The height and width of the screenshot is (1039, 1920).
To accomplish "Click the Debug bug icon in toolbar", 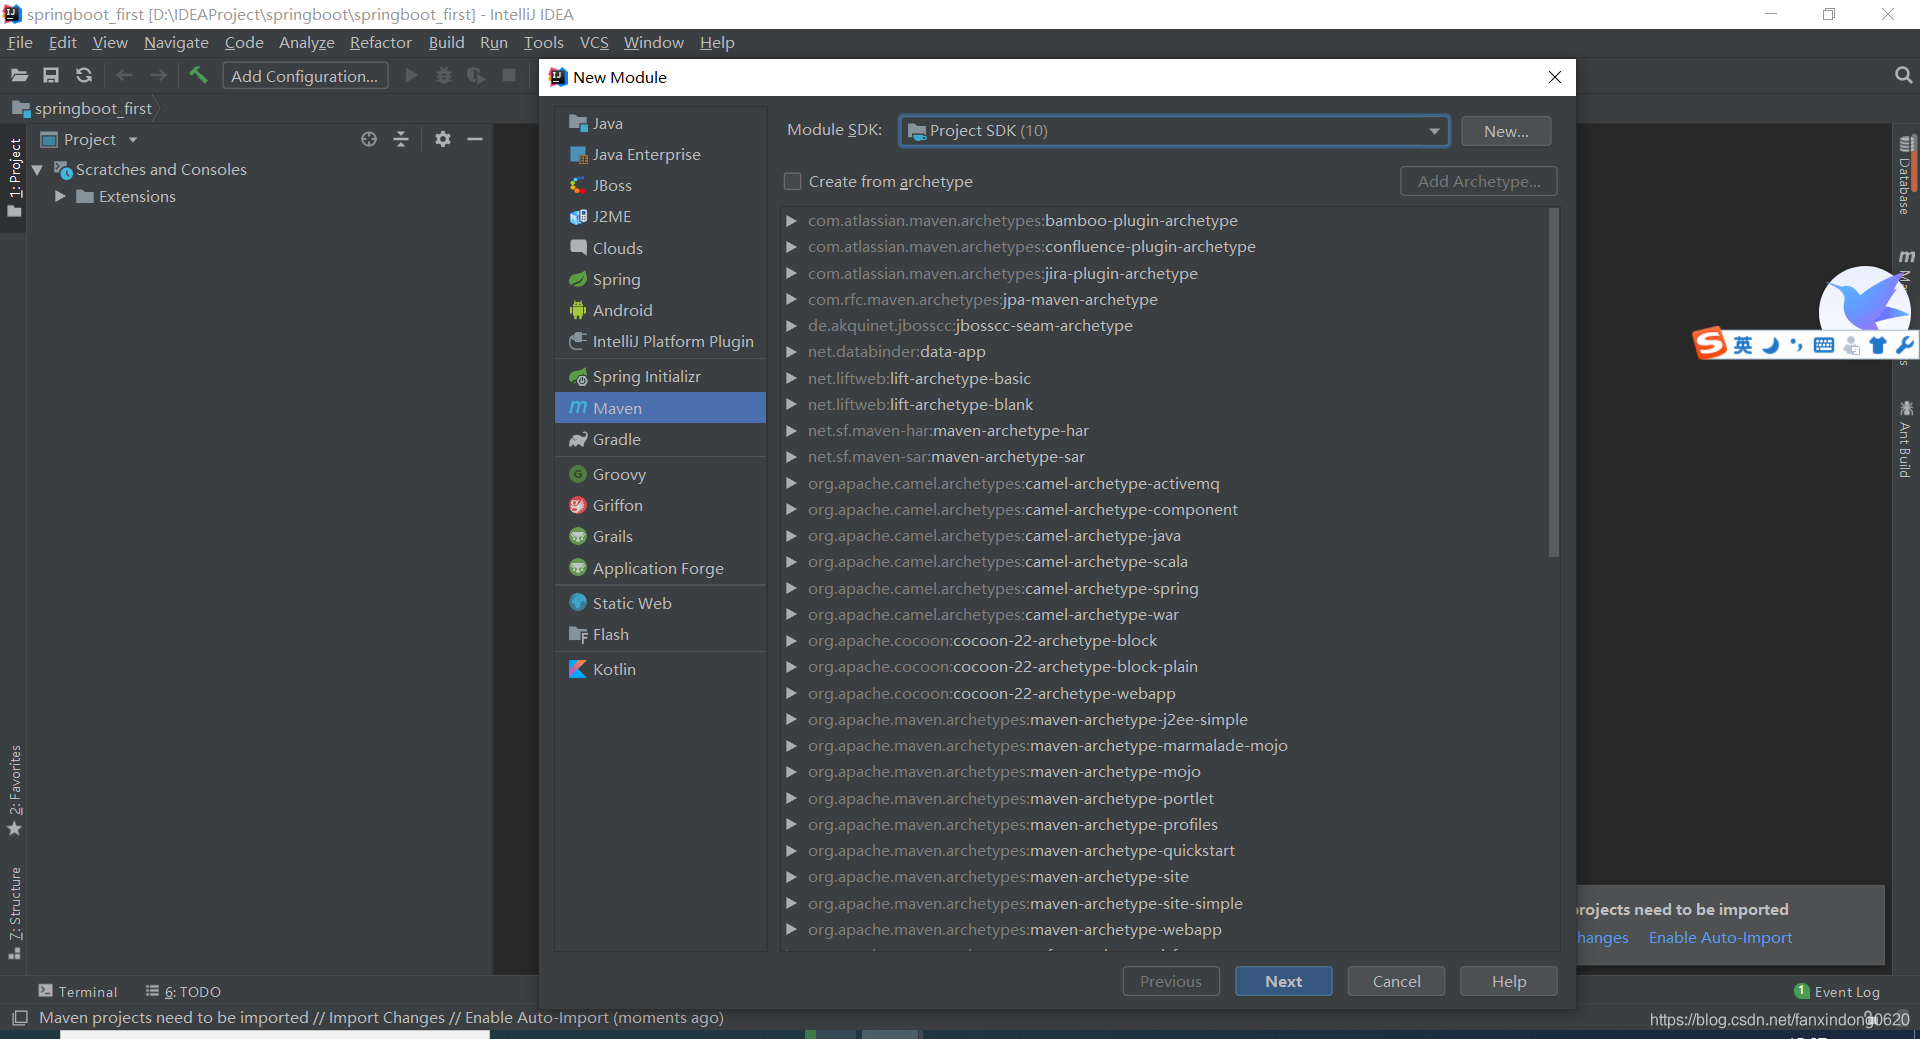I will [444, 76].
